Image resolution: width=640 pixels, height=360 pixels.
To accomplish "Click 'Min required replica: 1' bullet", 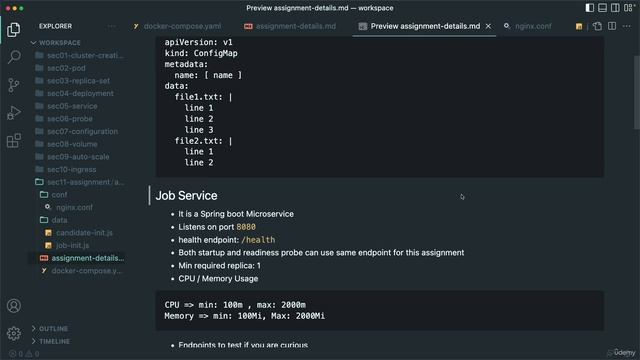I will 219,266.
